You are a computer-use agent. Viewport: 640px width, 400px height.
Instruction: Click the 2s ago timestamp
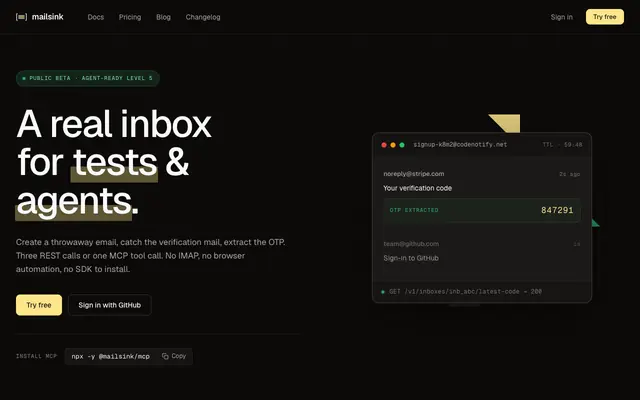coord(569,174)
